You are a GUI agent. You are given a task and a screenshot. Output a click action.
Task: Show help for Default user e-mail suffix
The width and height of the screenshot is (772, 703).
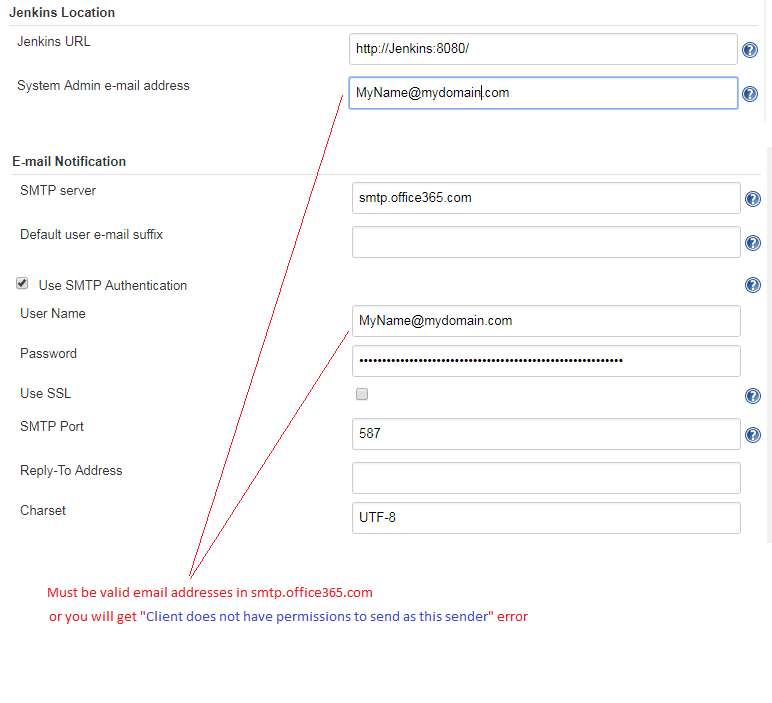pyautogui.click(x=753, y=243)
